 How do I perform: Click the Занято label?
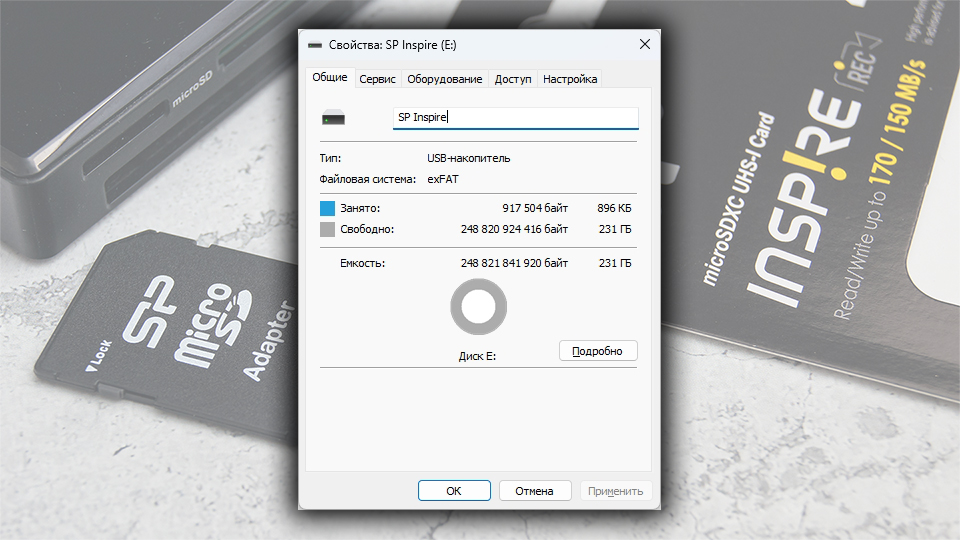pos(360,208)
